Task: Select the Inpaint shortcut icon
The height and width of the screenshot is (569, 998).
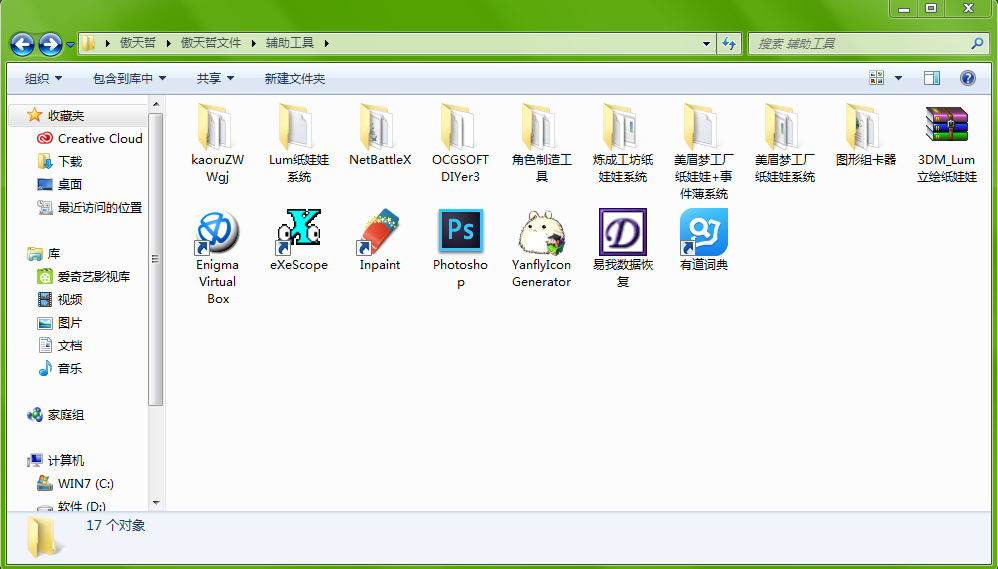Action: click(x=380, y=232)
